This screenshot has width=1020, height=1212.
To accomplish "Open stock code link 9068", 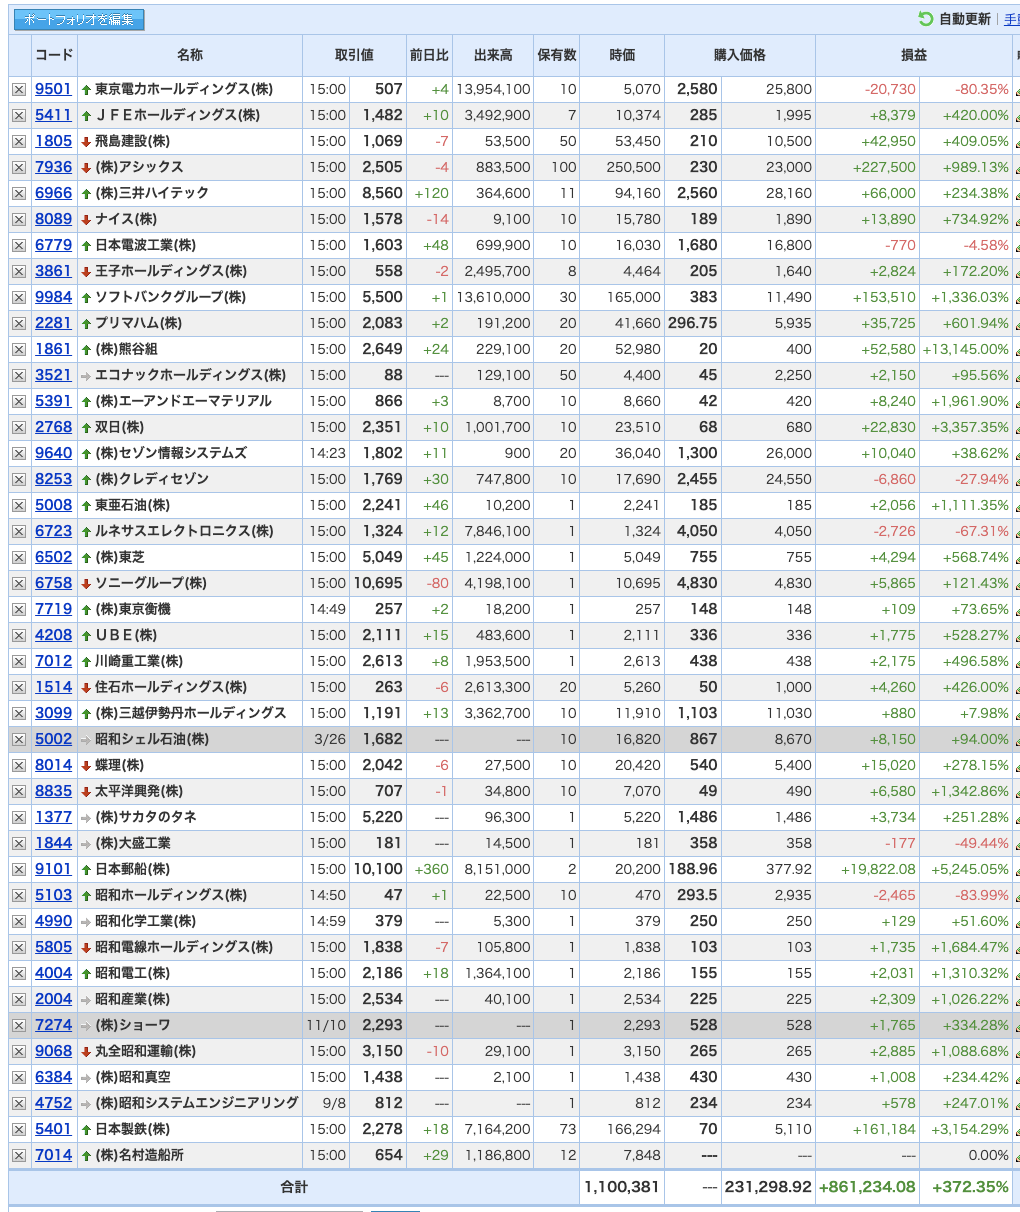I will [x=54, y=1051].
